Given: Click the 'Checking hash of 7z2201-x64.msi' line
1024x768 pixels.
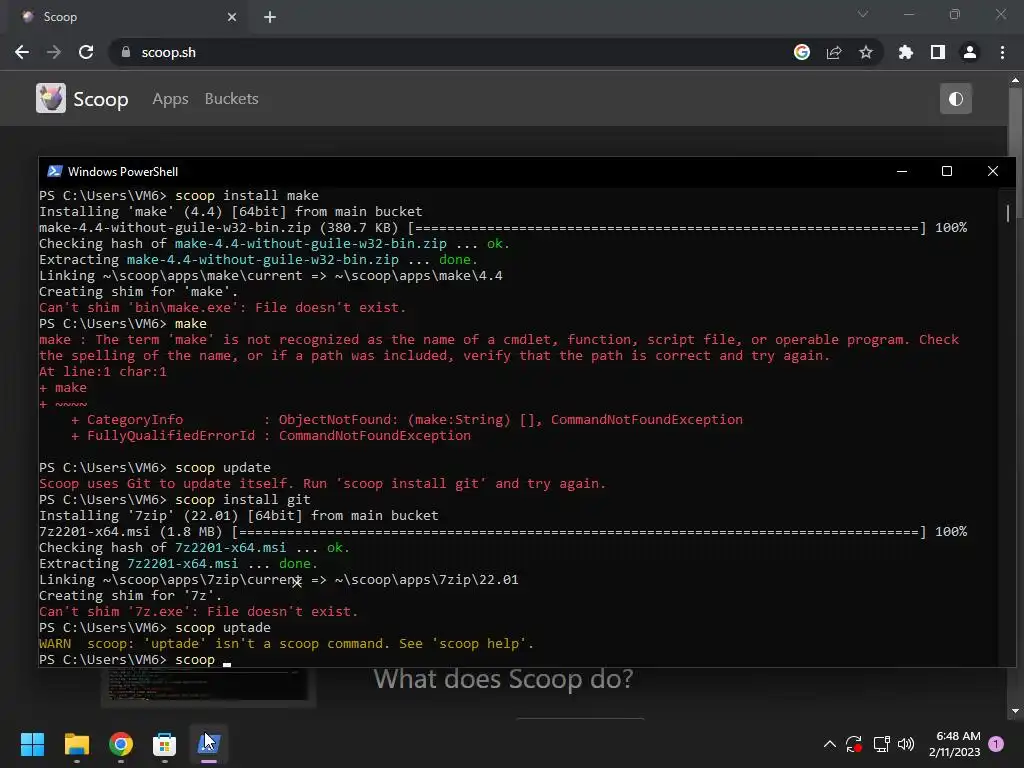Looking at the screenshot, I should [195, 548].
